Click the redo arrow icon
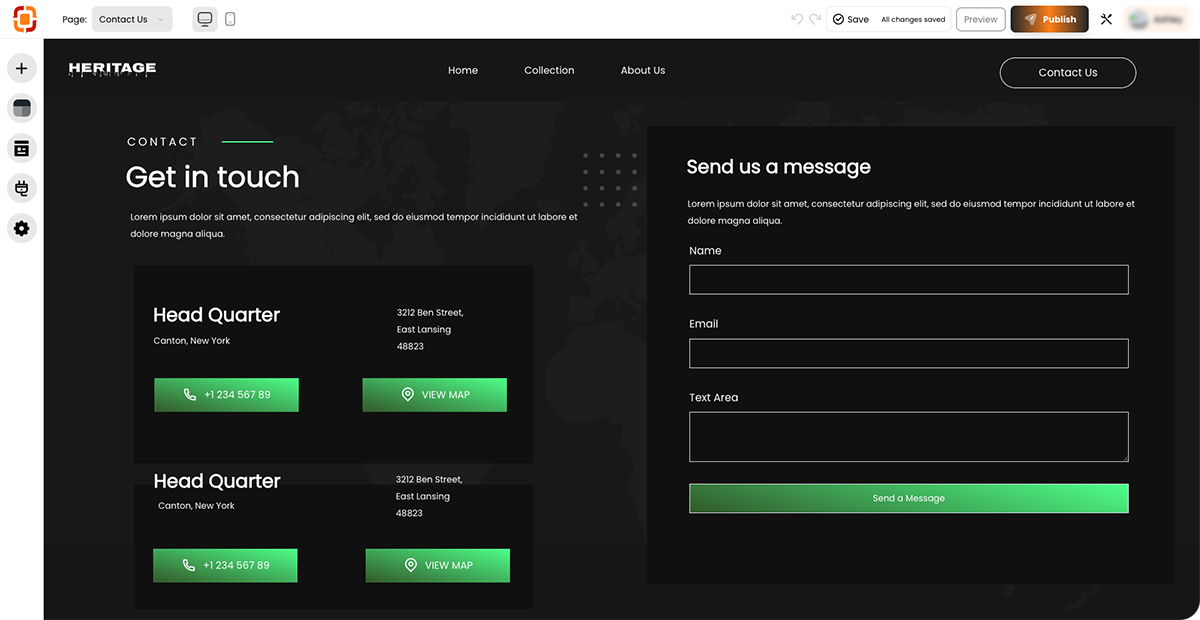Image resolution: width=1200 pixels, height=620 pixels. (815, 19)
